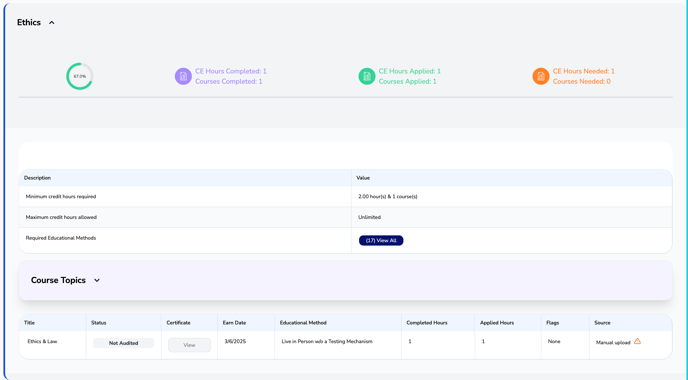Screen dimensions: 688x380
Task: Collapse the Ethics section chevron
Action: 52,22
